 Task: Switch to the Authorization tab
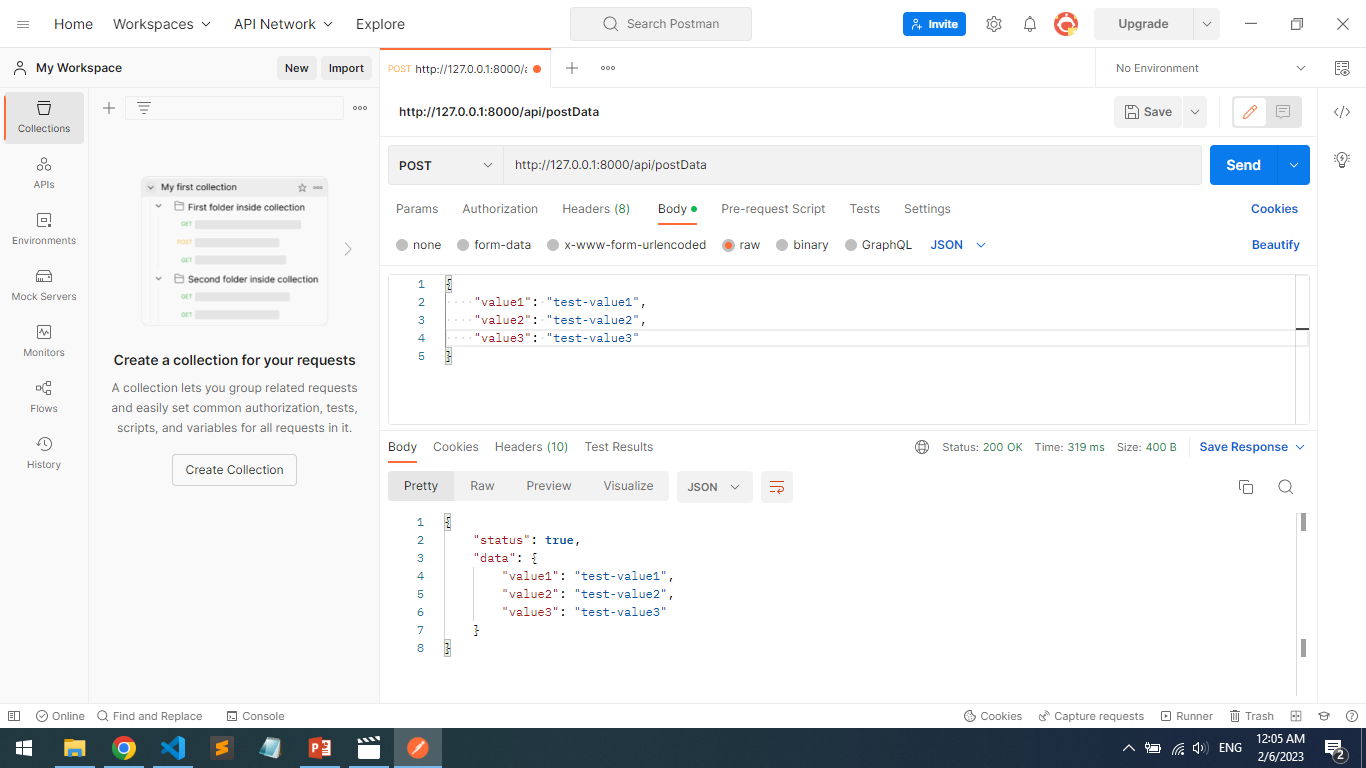(500, 209)
